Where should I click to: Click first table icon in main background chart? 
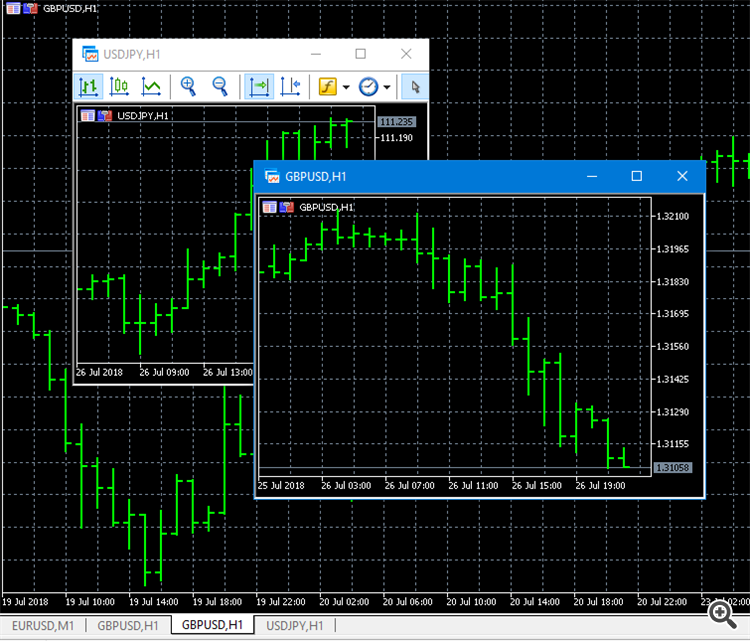pyautogui.click(x=13, y=8)
